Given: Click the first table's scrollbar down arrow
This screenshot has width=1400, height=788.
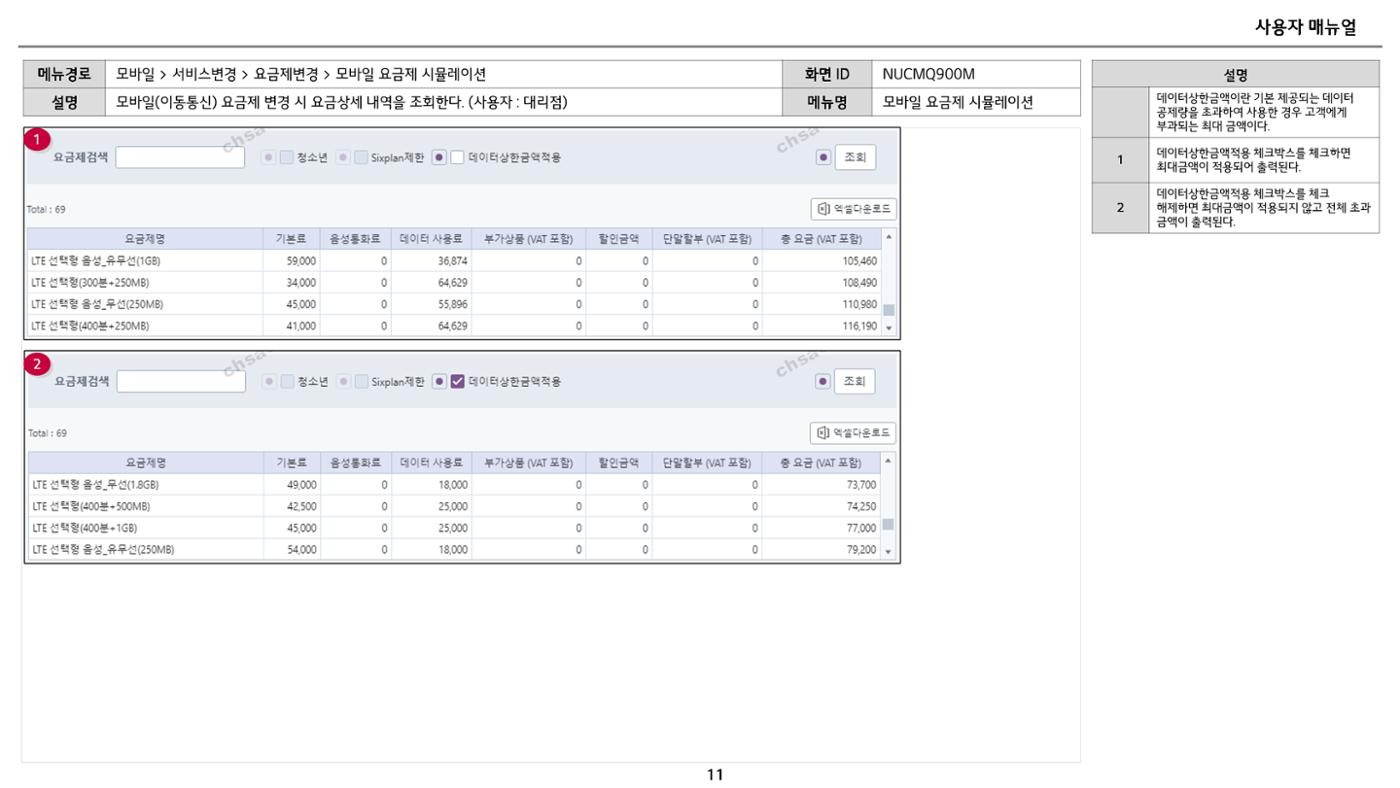Looking at the screenshot, I should pos(888,328).
